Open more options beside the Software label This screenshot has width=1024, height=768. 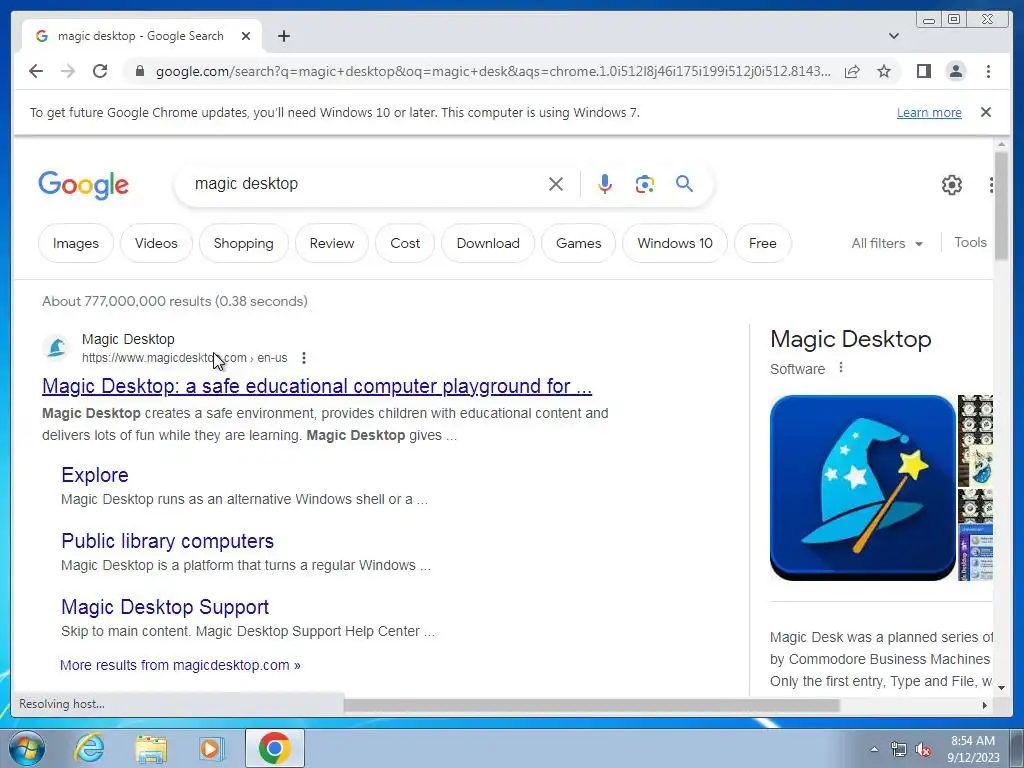point(840,368)
